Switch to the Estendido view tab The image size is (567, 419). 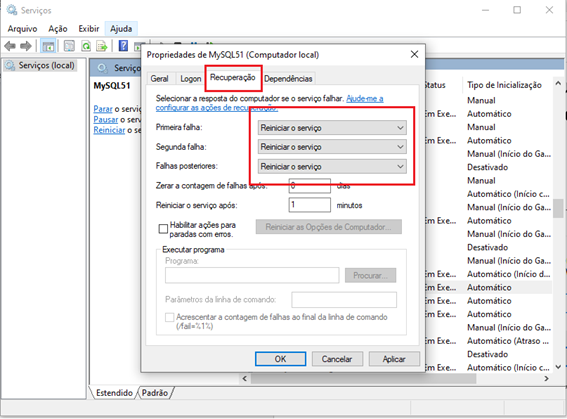pyautogui.click(x=114, y=393)
